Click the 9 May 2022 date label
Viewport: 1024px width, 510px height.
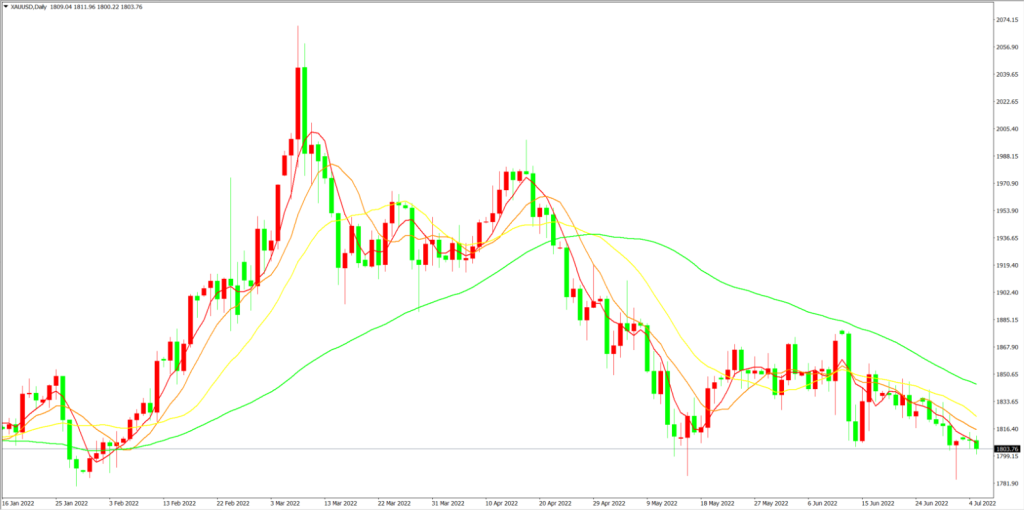pos(662,503)
